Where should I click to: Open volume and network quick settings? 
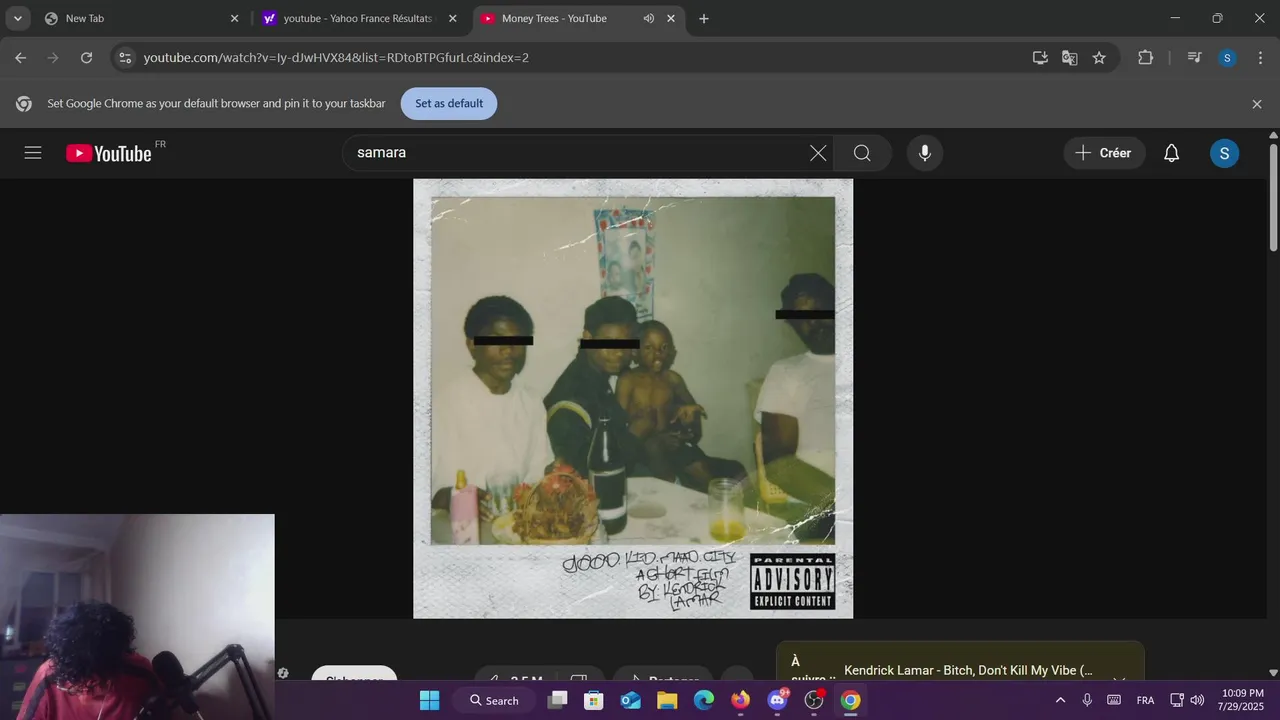tap(1187, 700)
